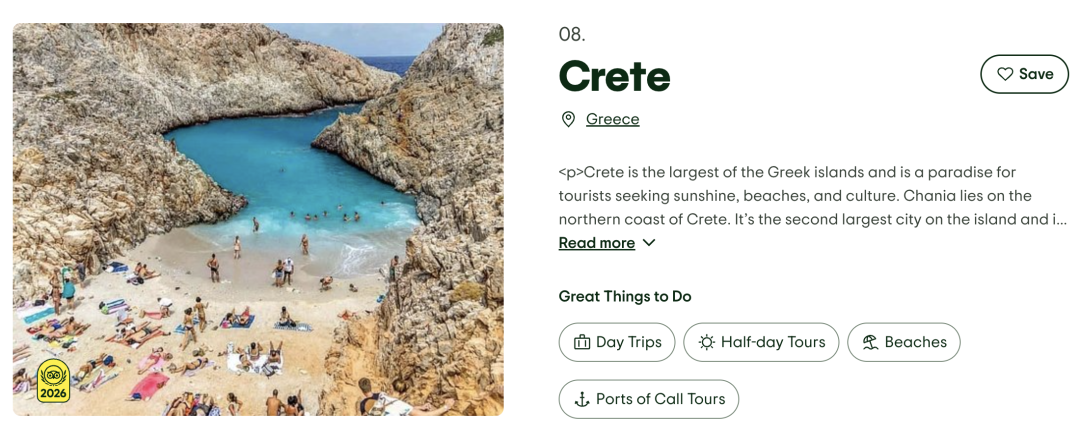Select the Day Trips label

pyautogui.click(x=629, y=342)
